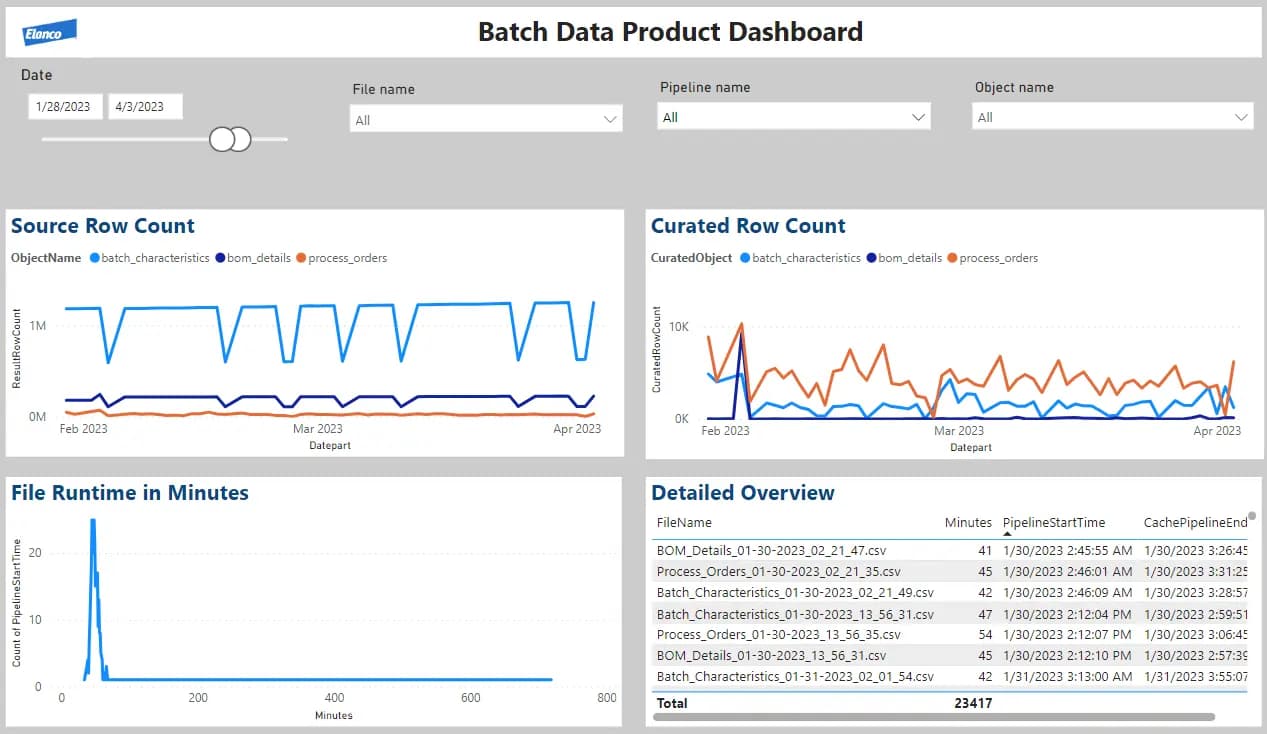This screenshot has height=734, width=1267.
Task: Sort table by Minutes column header
Action: click(967, 522)
